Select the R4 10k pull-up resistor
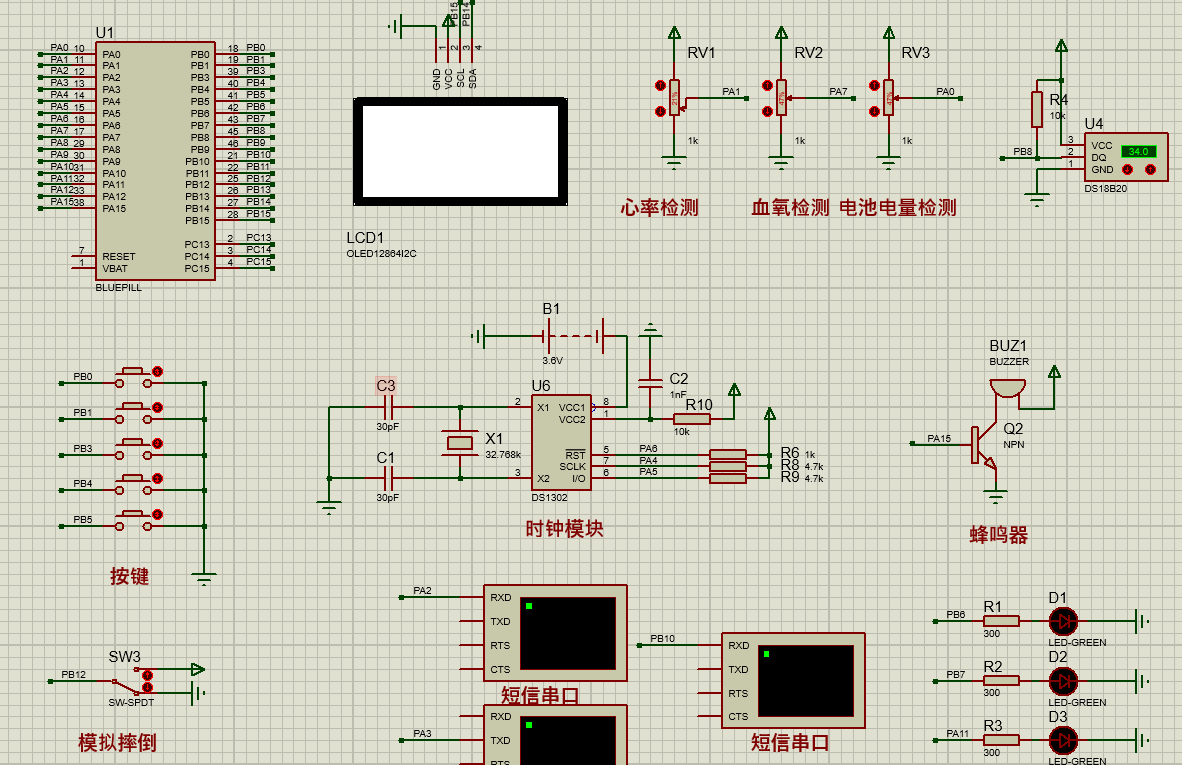This screenshot has width=1182, height=765. point(1037,109)
